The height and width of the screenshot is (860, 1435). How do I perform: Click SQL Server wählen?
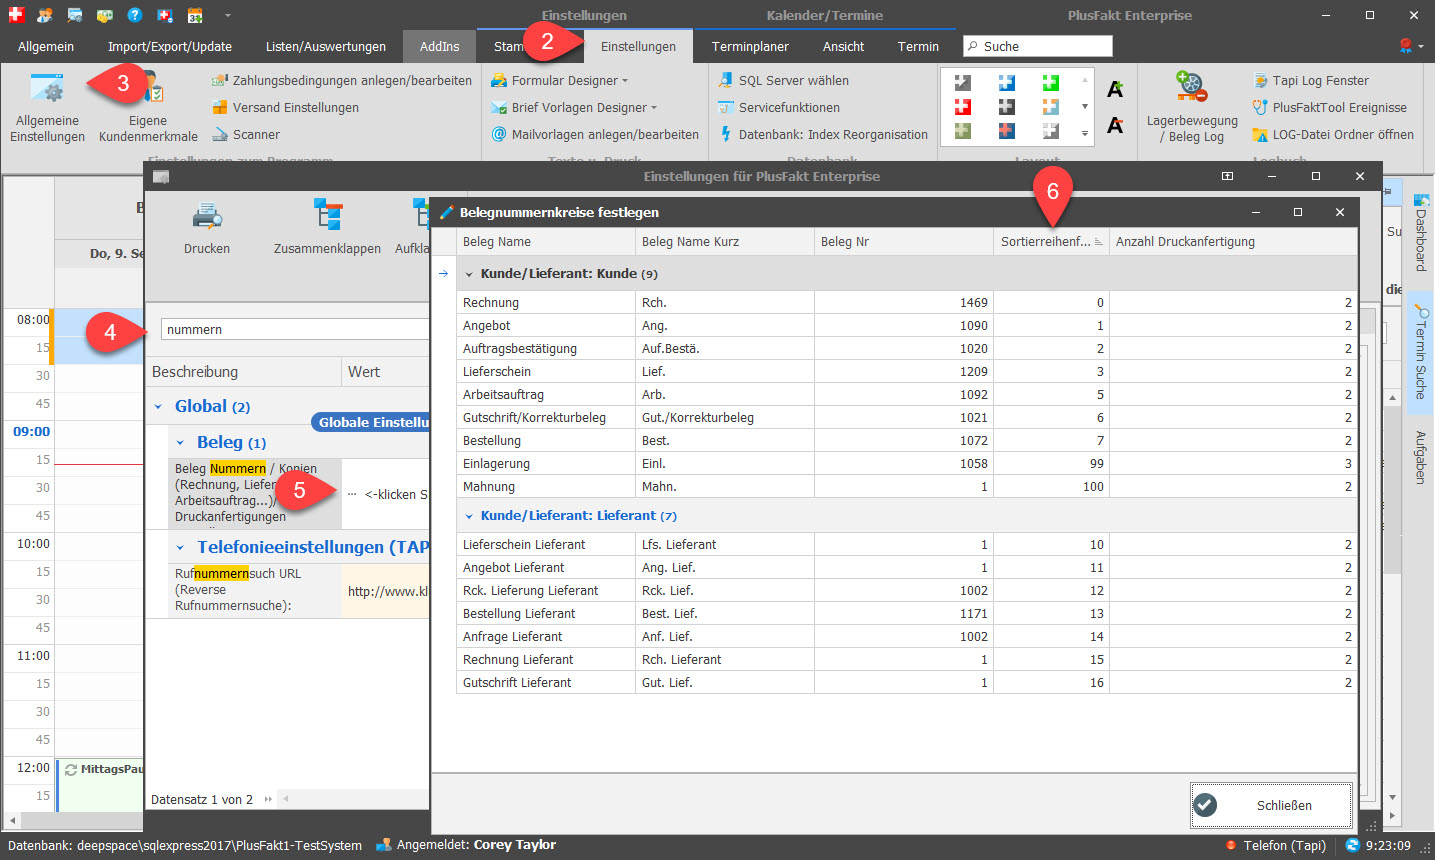tap(783, 80)
